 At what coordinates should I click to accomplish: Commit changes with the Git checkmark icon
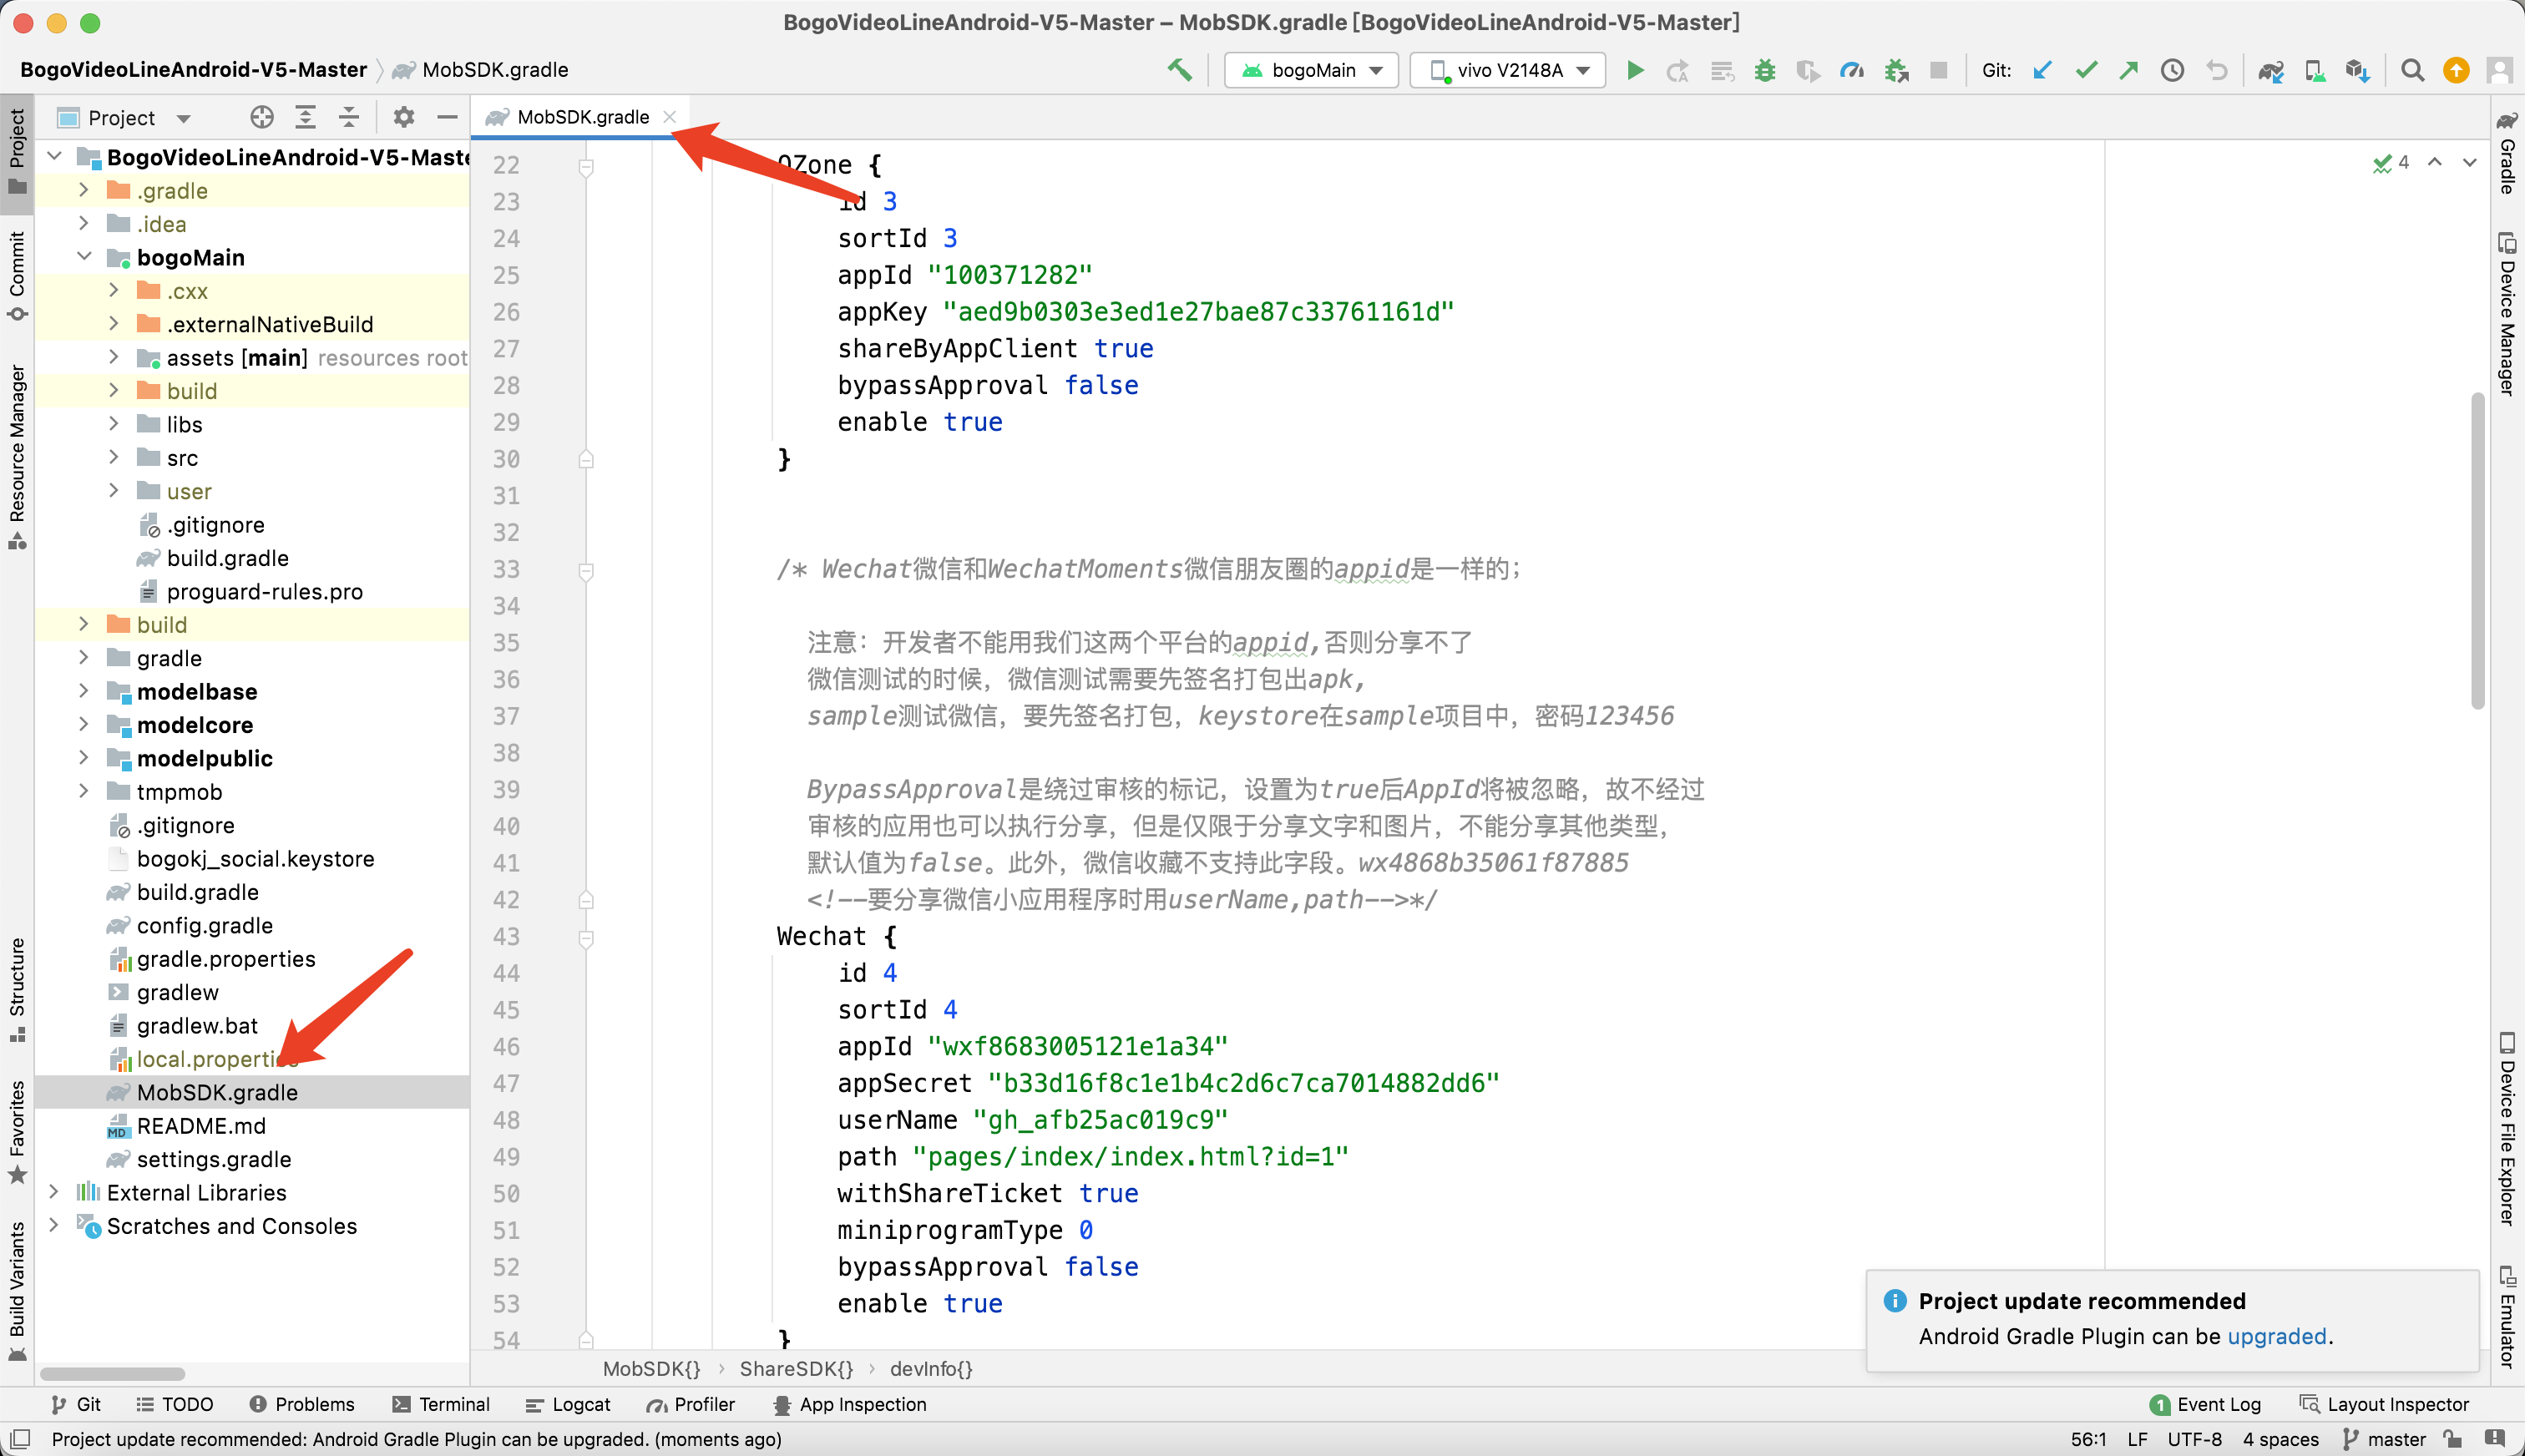click(2086, 70)
